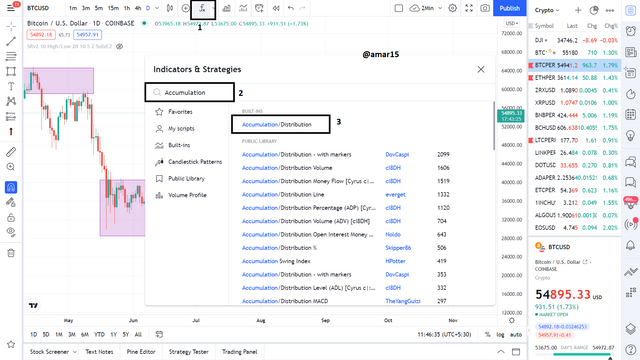The height and width of the screenshot is (360, 640).
Task: Set chart range to YTD
Action: 99,335
